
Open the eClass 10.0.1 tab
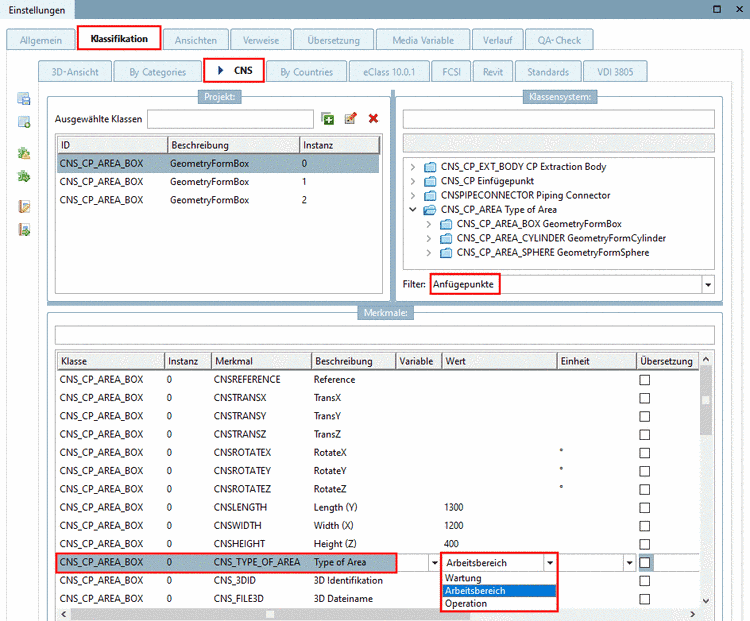click(x=396, y=72)
